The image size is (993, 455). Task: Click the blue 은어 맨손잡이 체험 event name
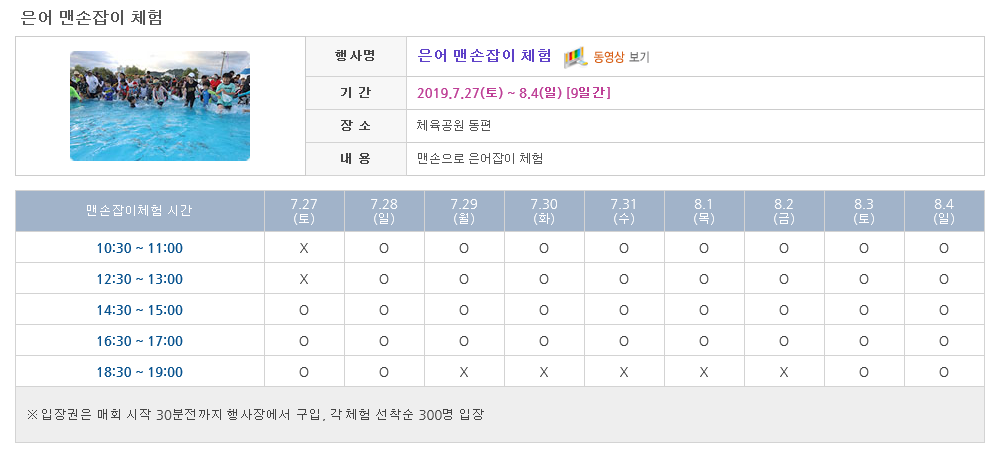tap(484, 56)
